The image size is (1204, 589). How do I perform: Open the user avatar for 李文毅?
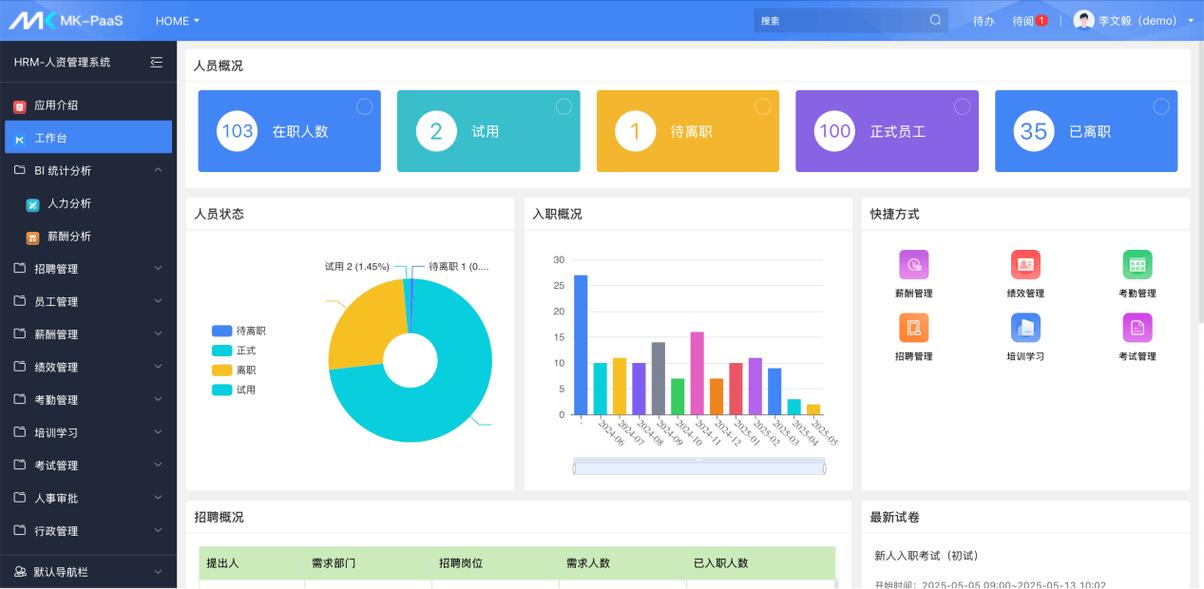pos(1083,20)
